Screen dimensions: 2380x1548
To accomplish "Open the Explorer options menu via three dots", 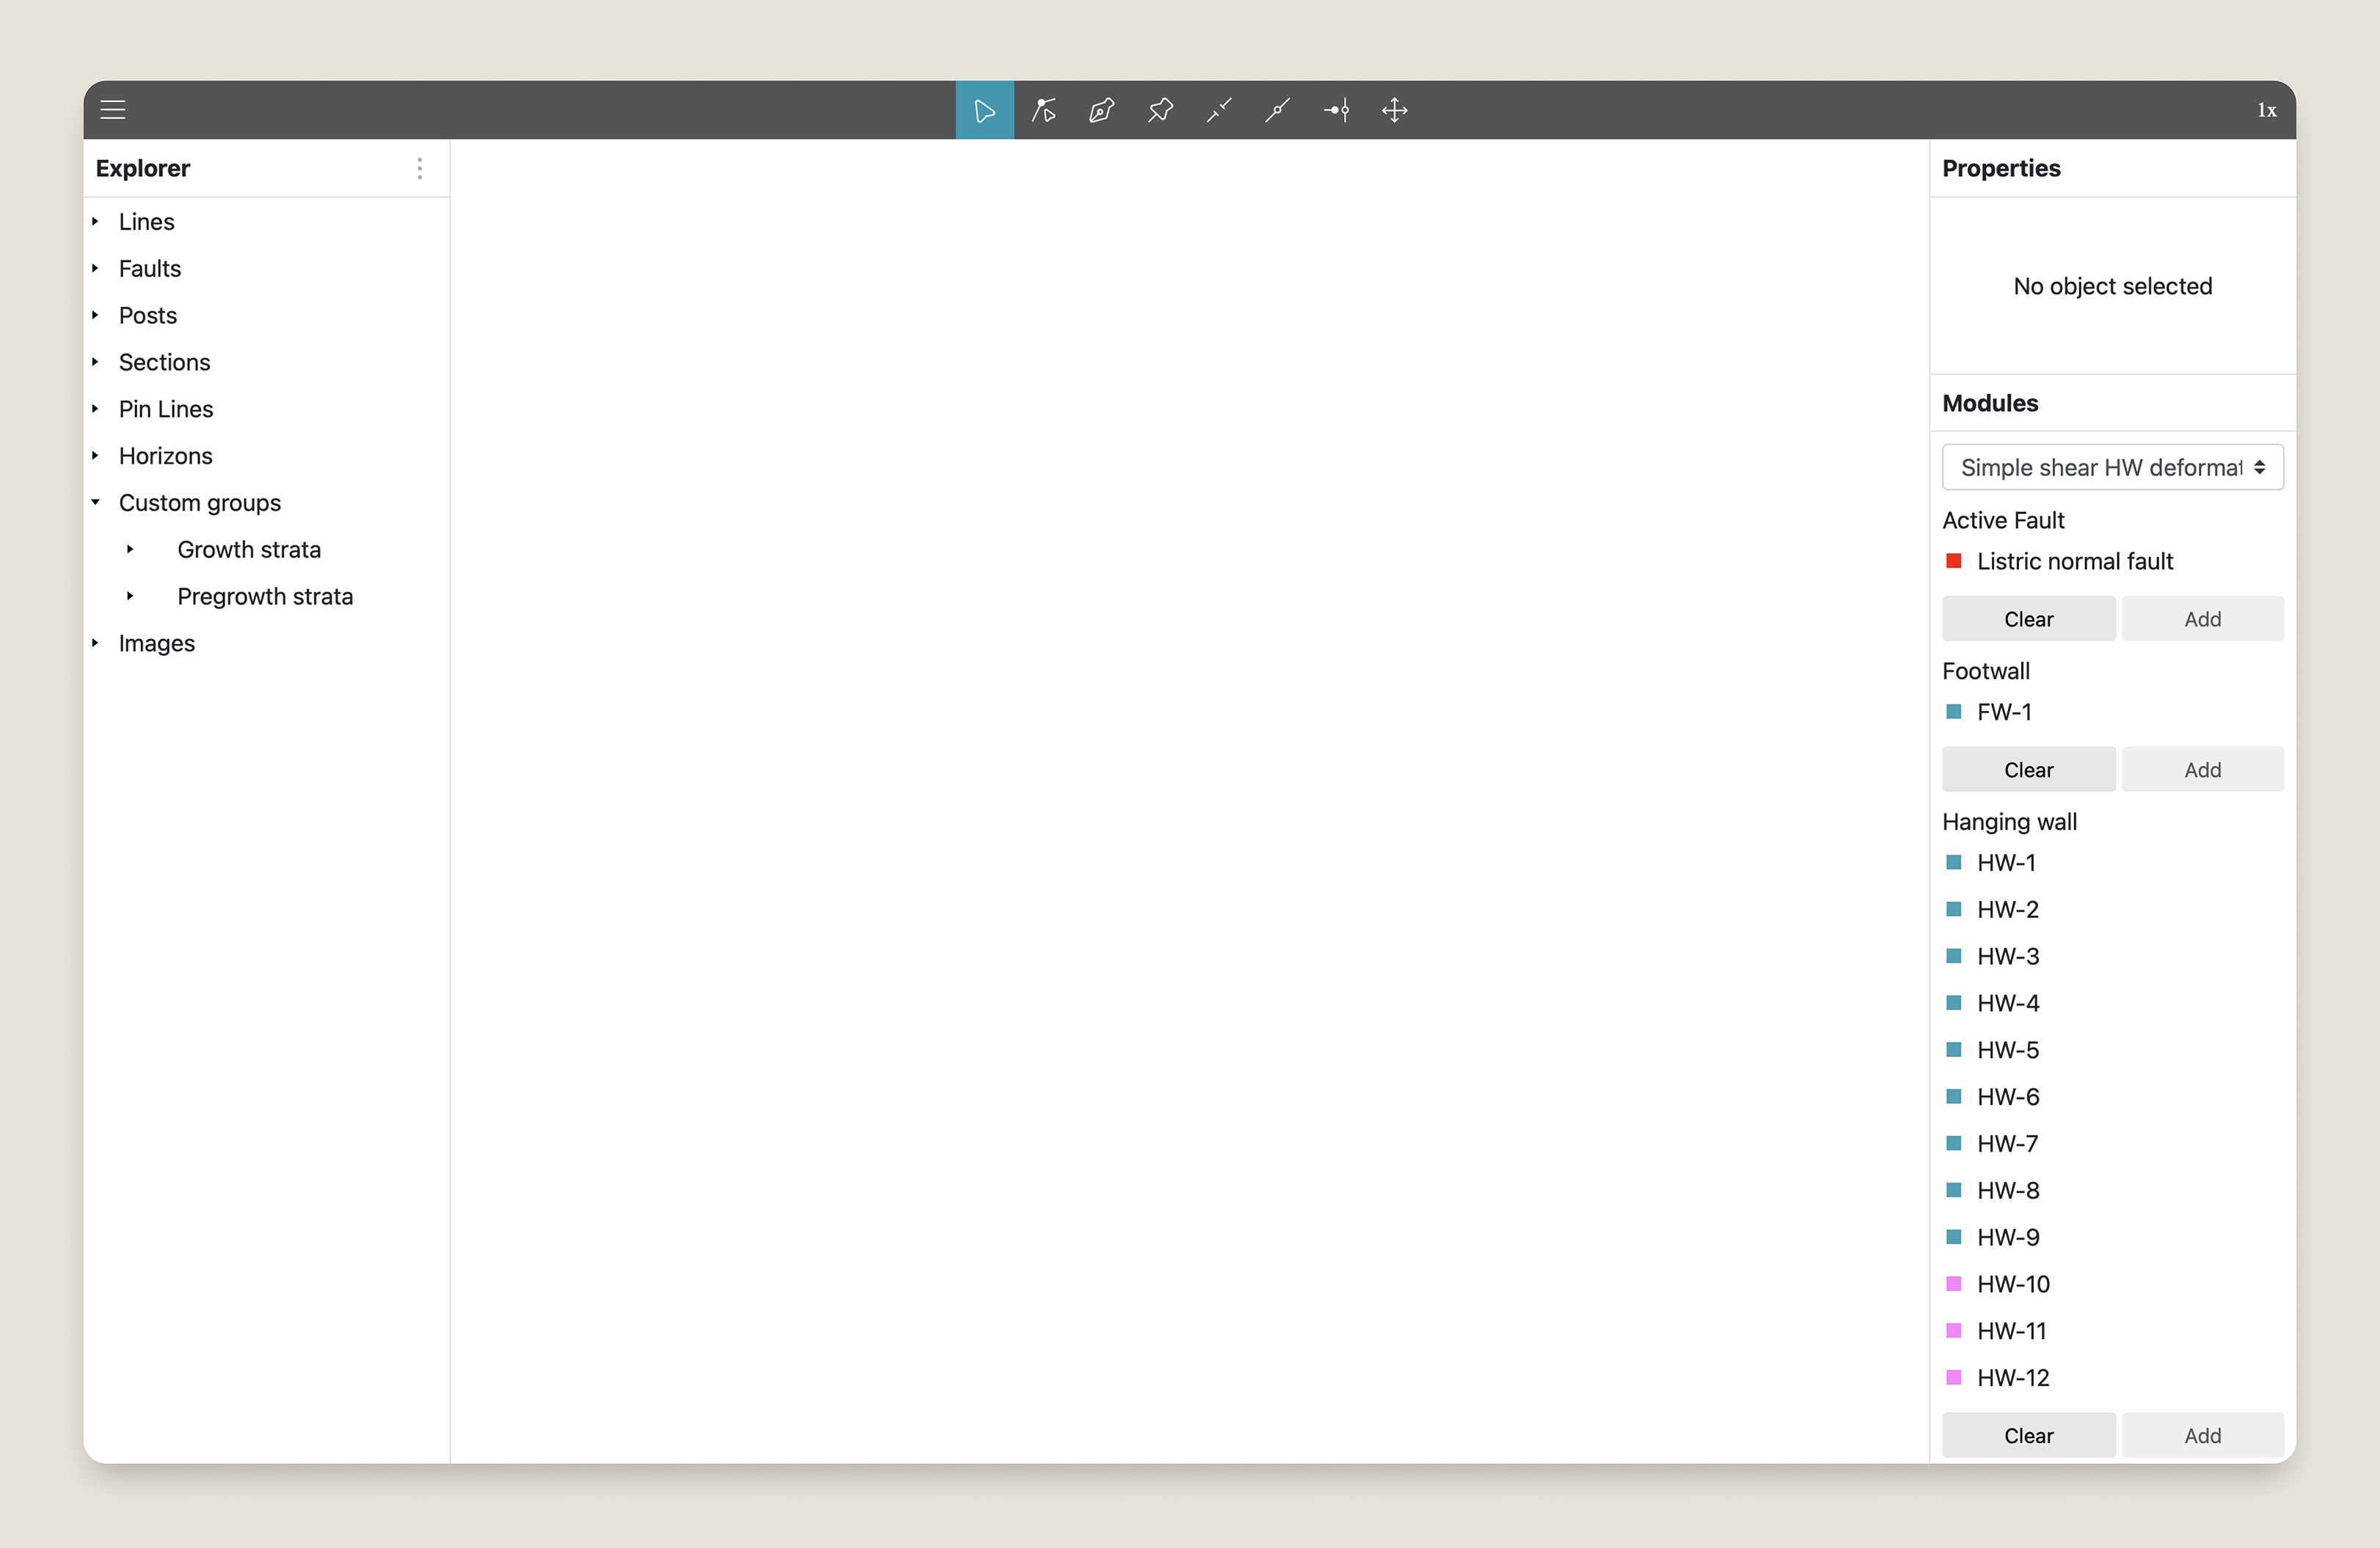I will point(419,168).
